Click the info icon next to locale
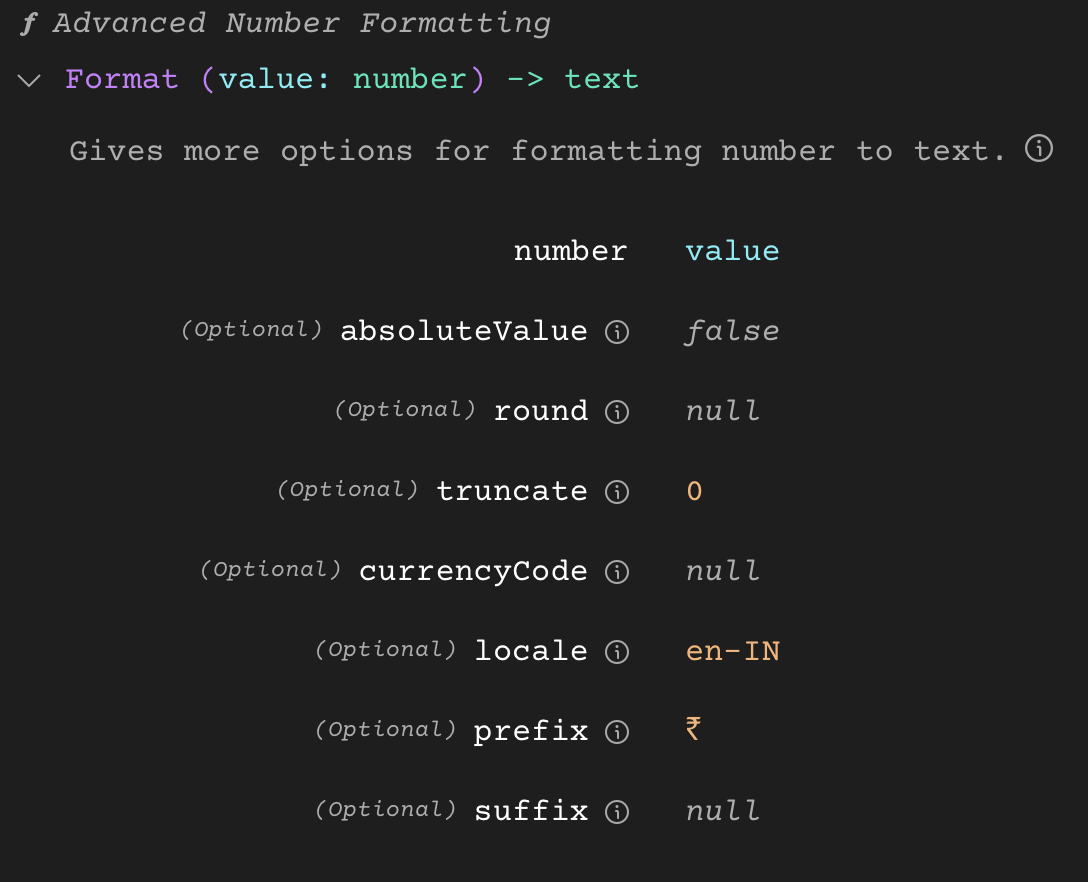 617,652
